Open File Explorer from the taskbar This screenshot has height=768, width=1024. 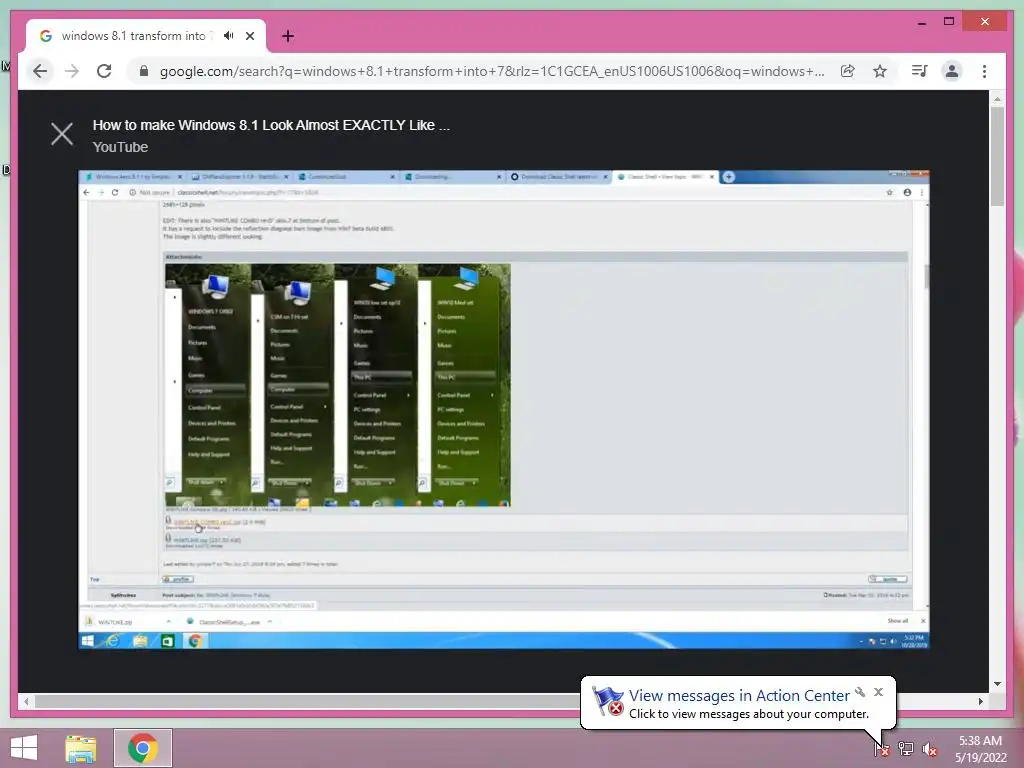tap(80, 748)
